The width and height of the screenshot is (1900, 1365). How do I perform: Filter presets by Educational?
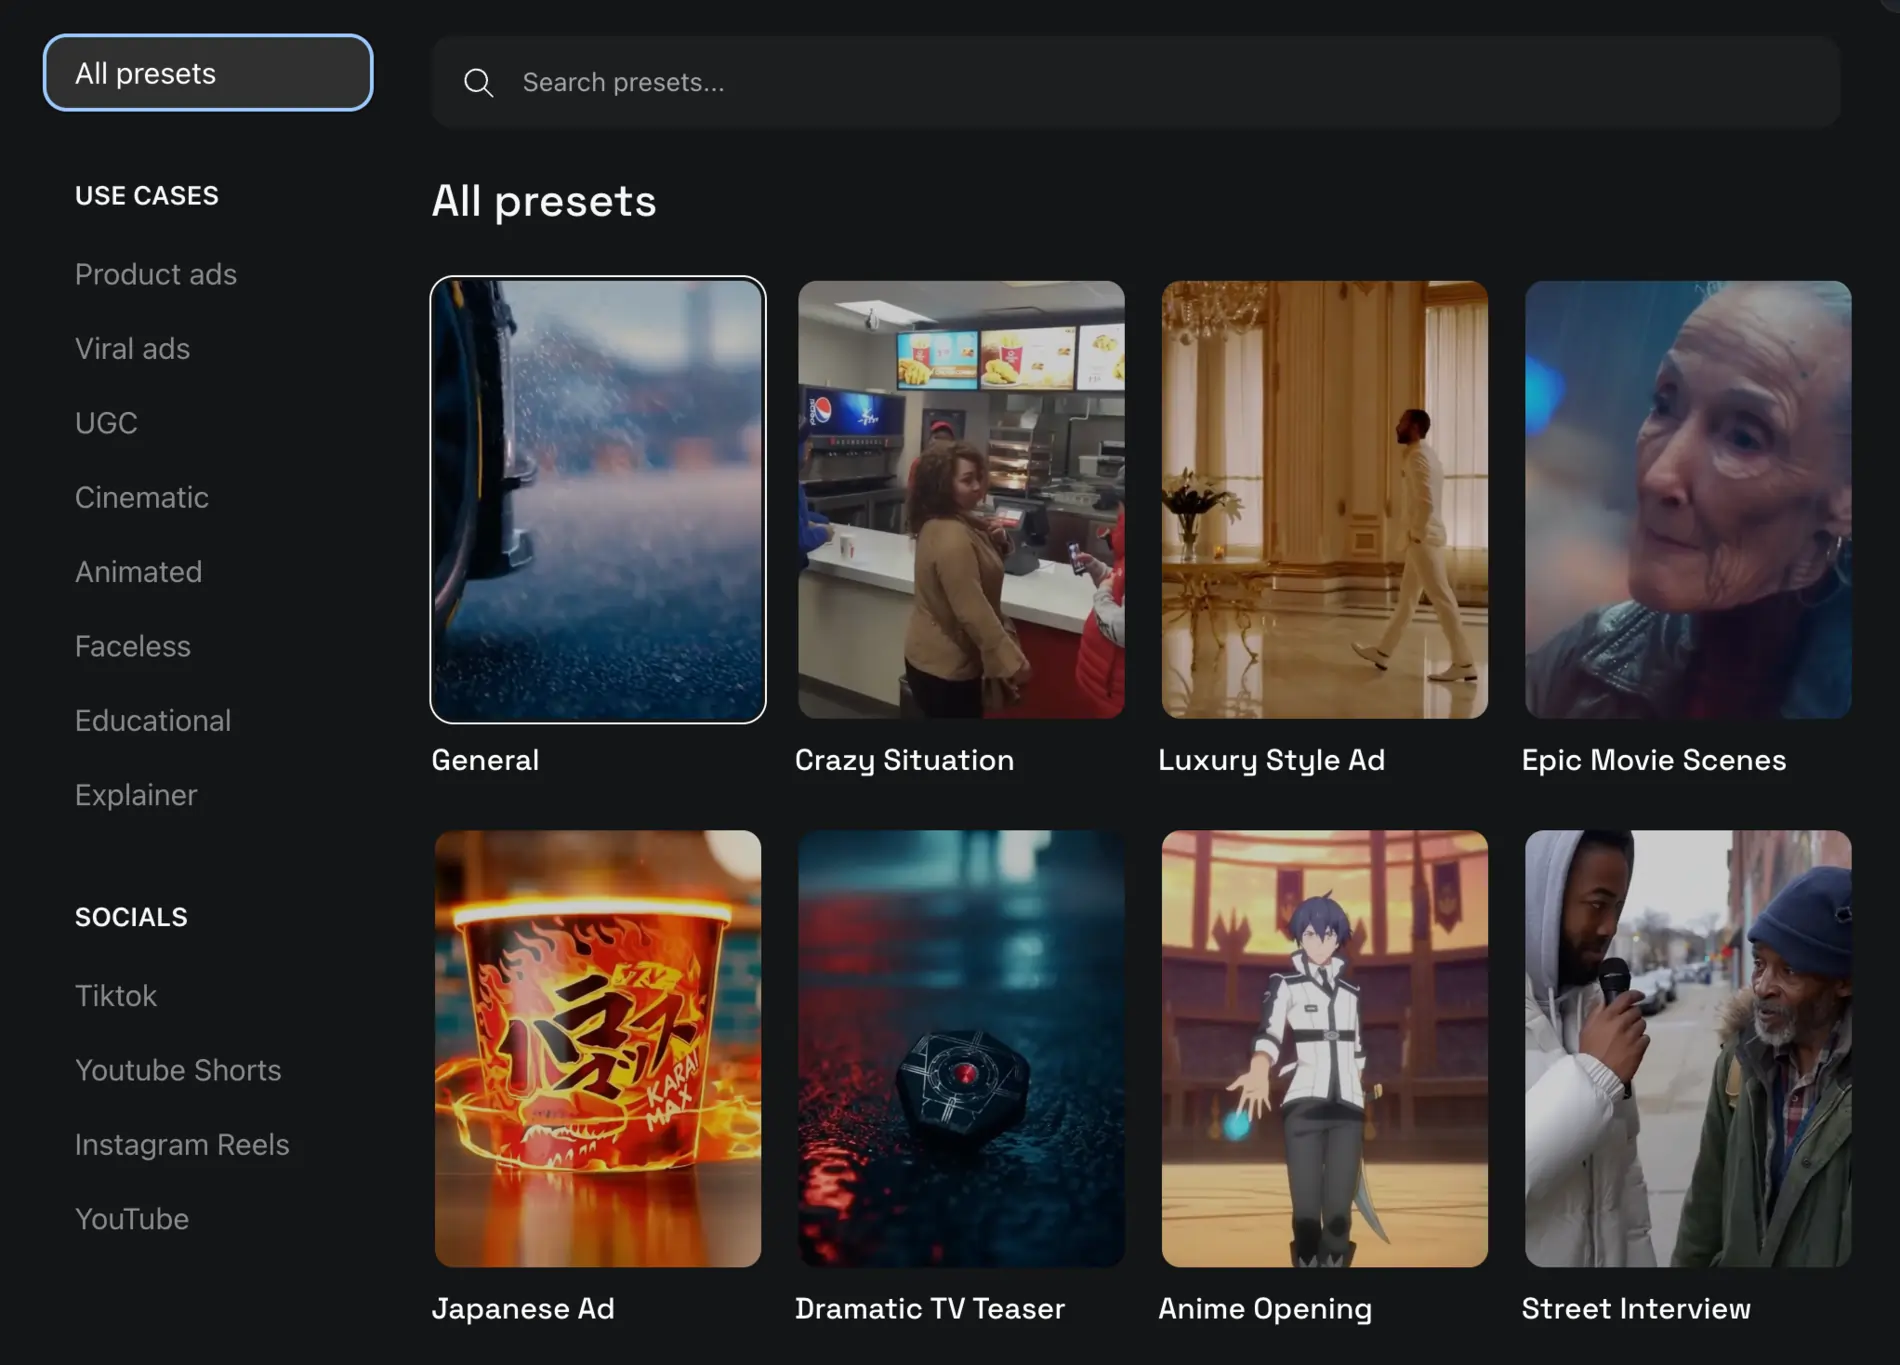(153, 721)
